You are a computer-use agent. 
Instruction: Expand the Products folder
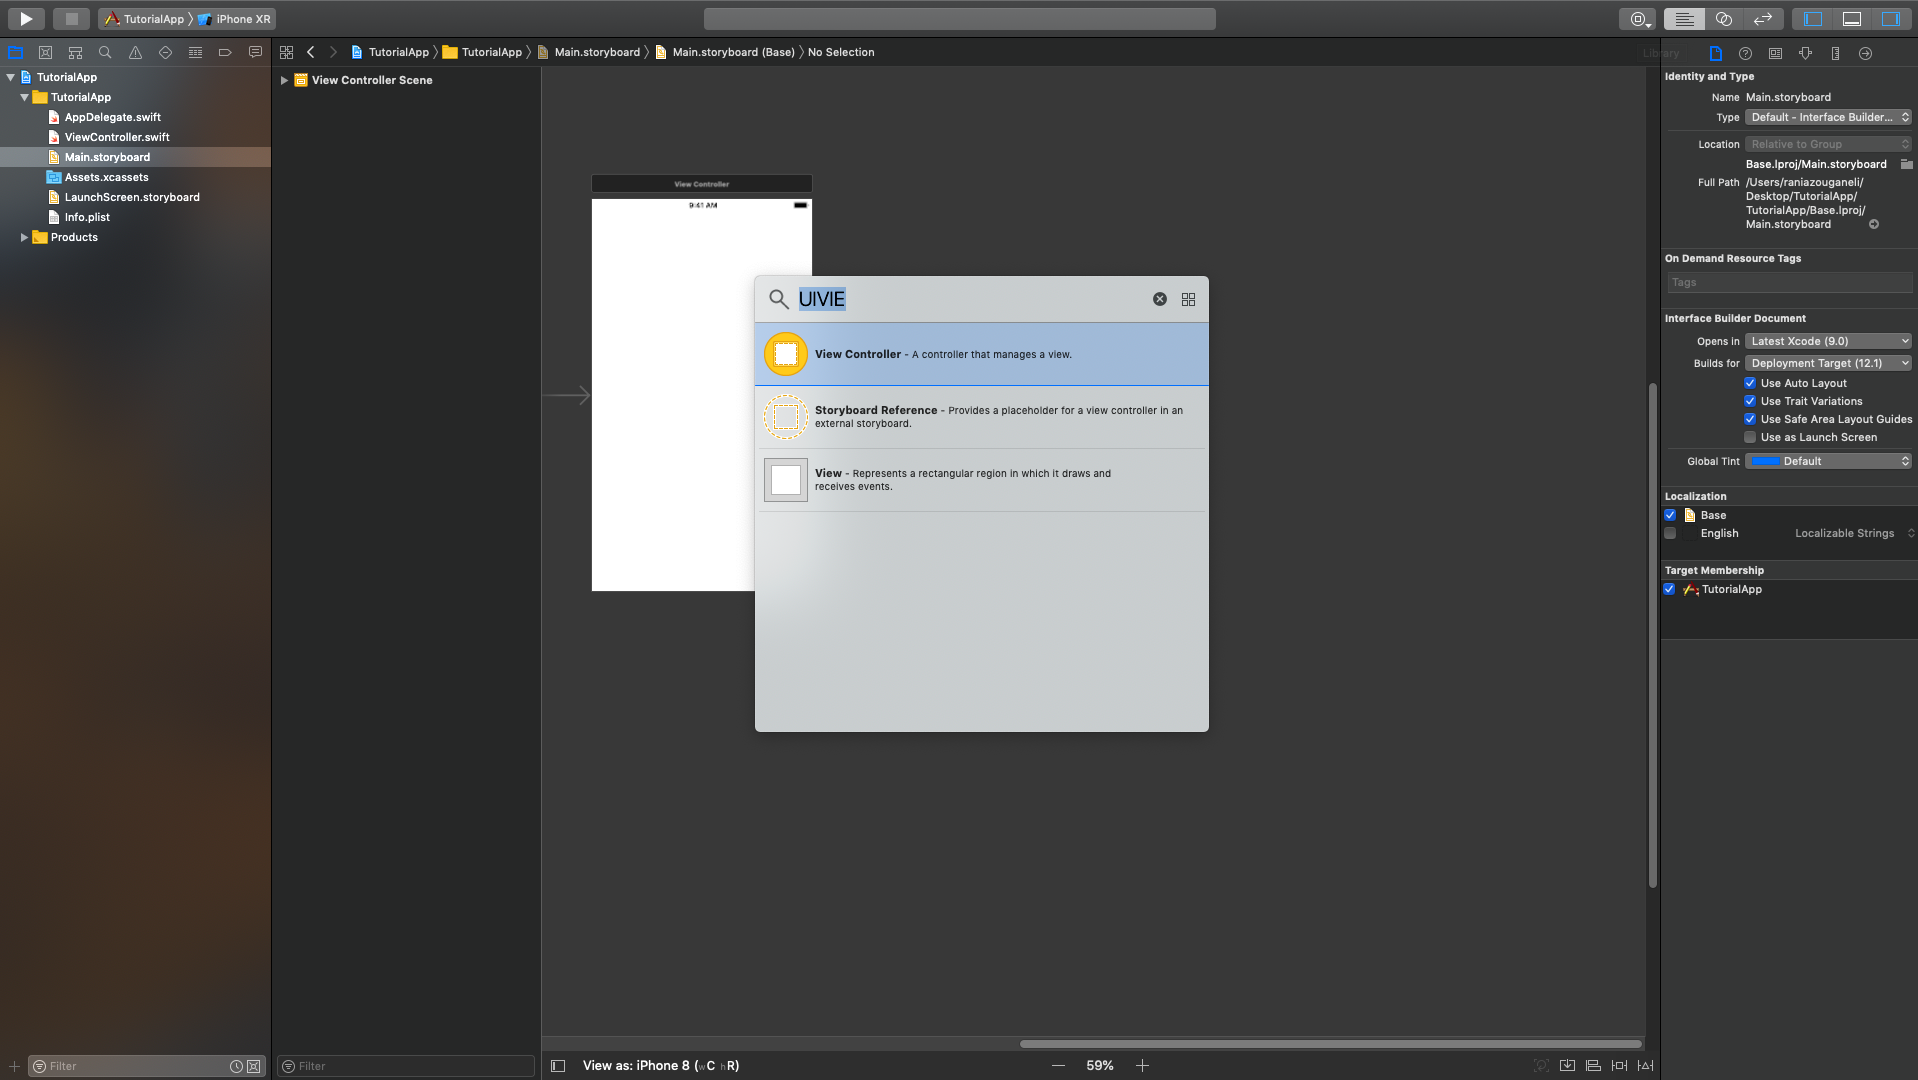24,237
